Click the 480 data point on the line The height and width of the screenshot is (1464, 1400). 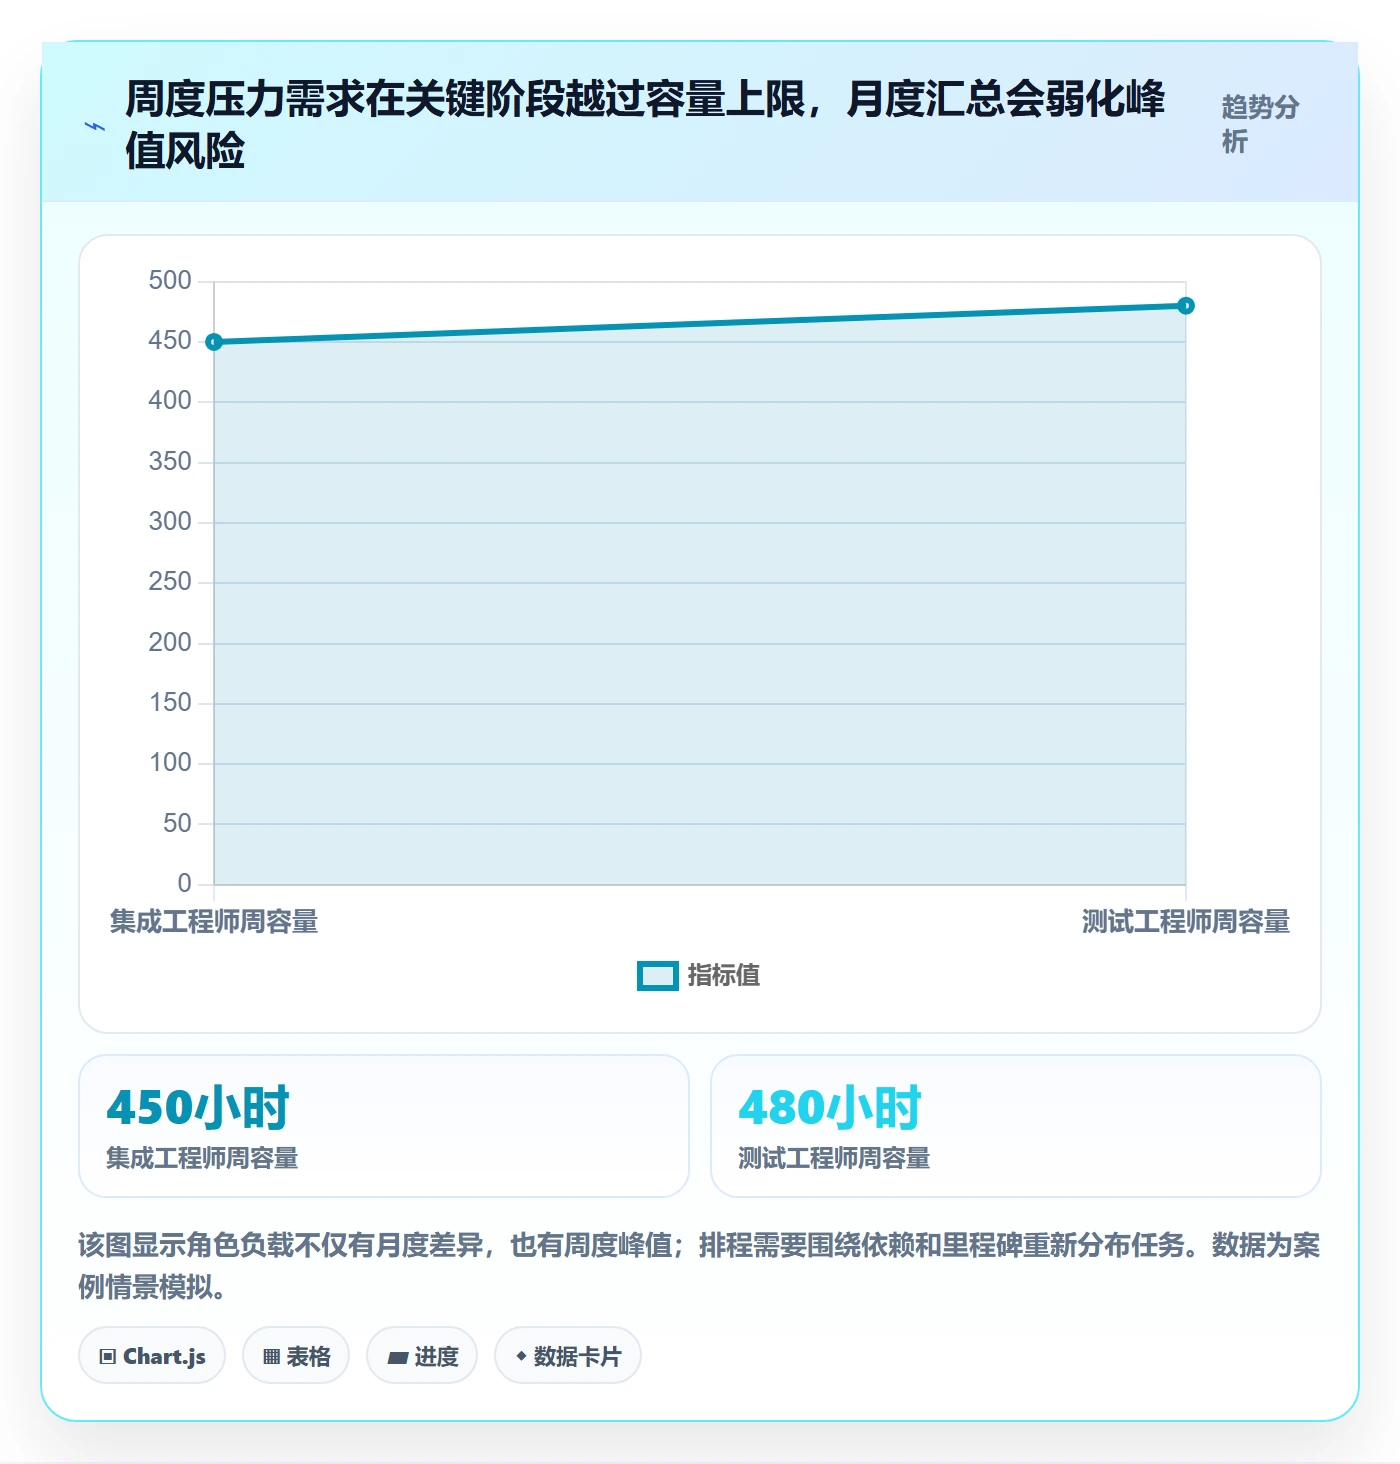(1186, 306)
